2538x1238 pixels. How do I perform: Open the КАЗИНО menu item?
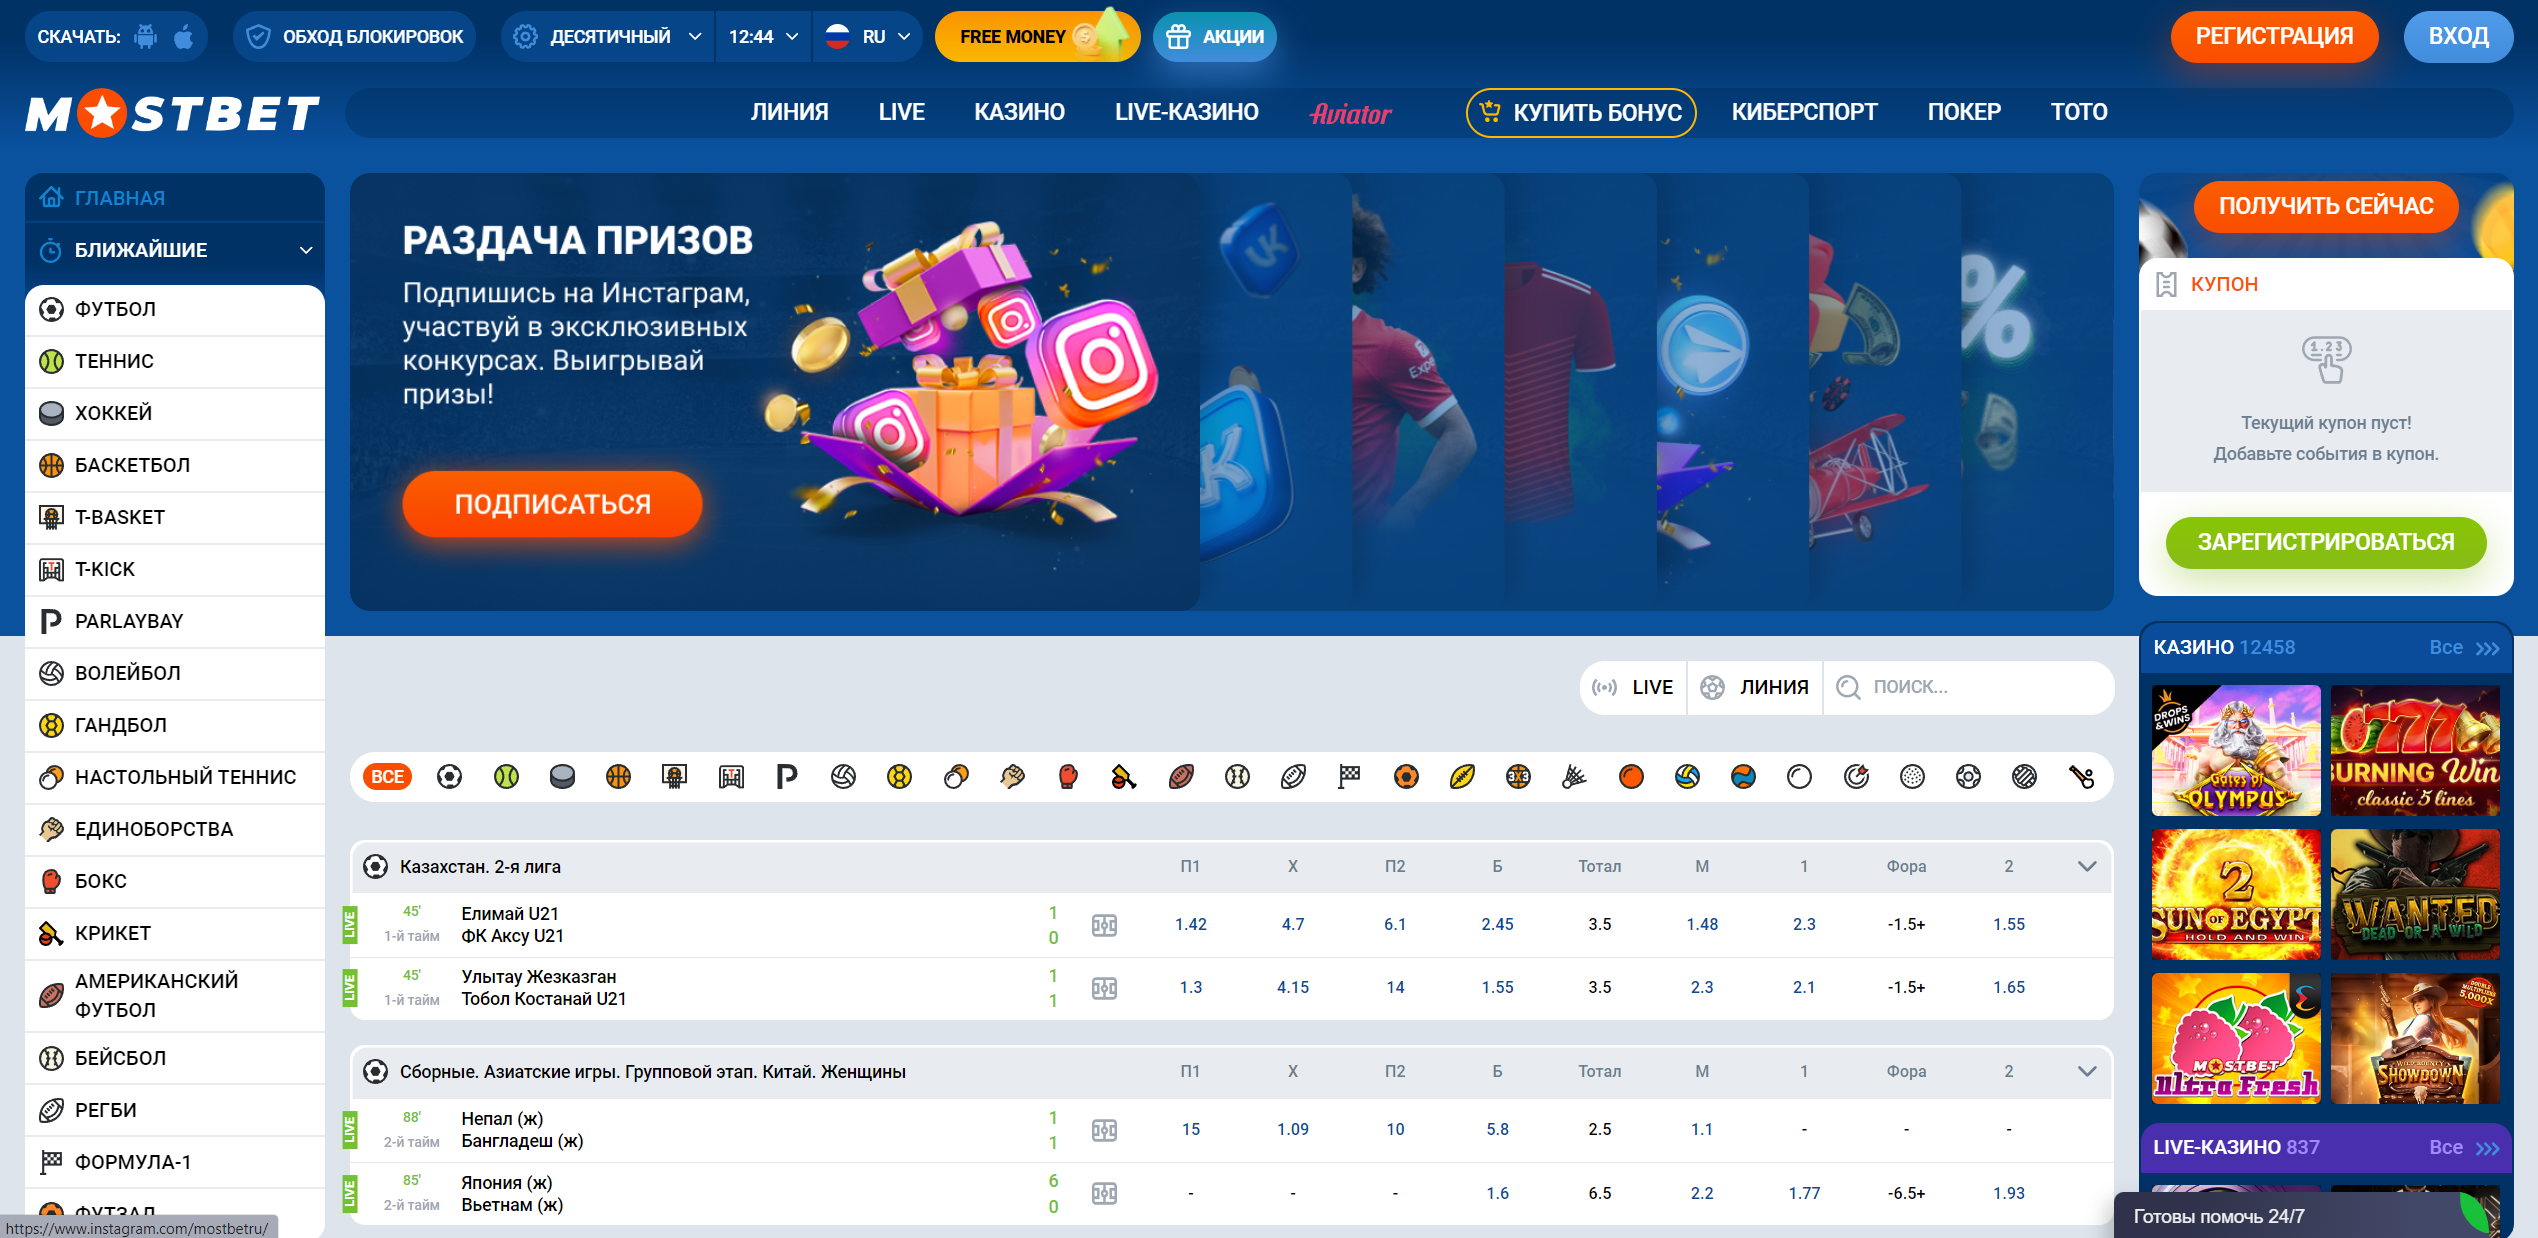pyautogui.click(x=1019, y=112)
